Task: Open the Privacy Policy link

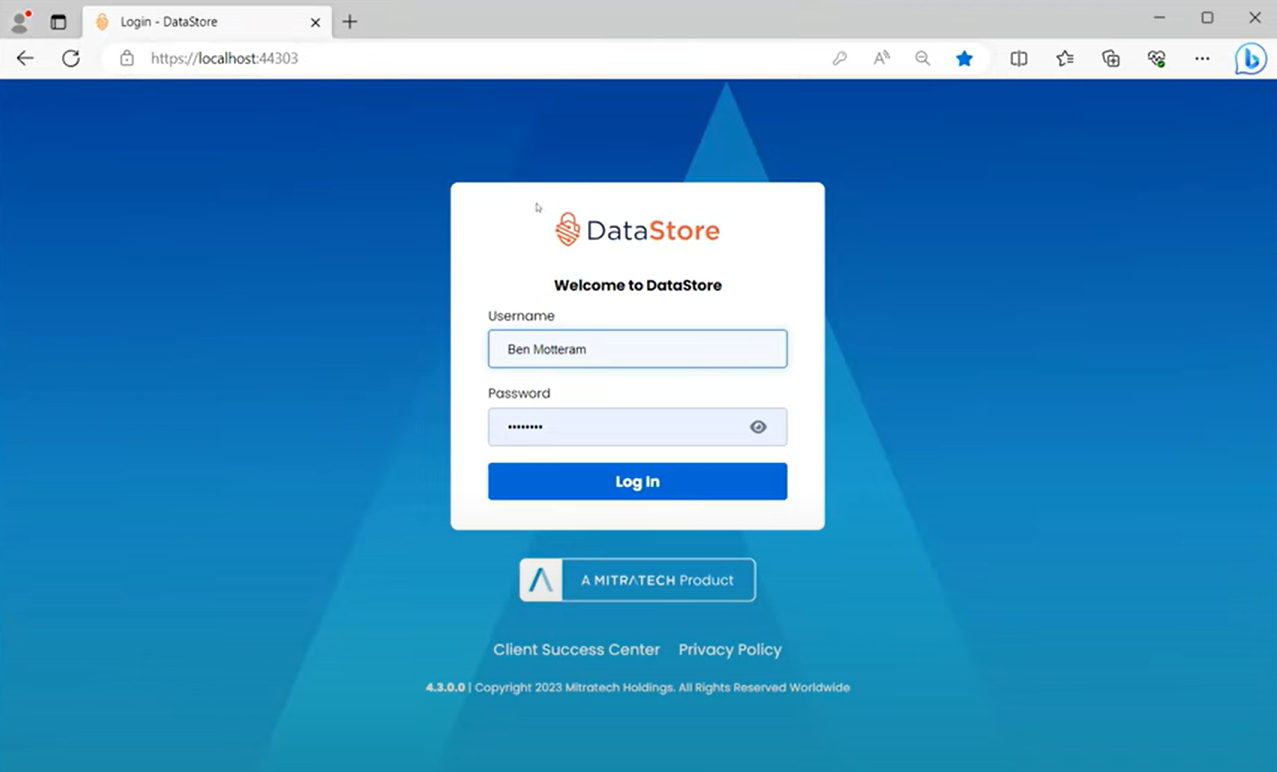Action: pos(730,649)
